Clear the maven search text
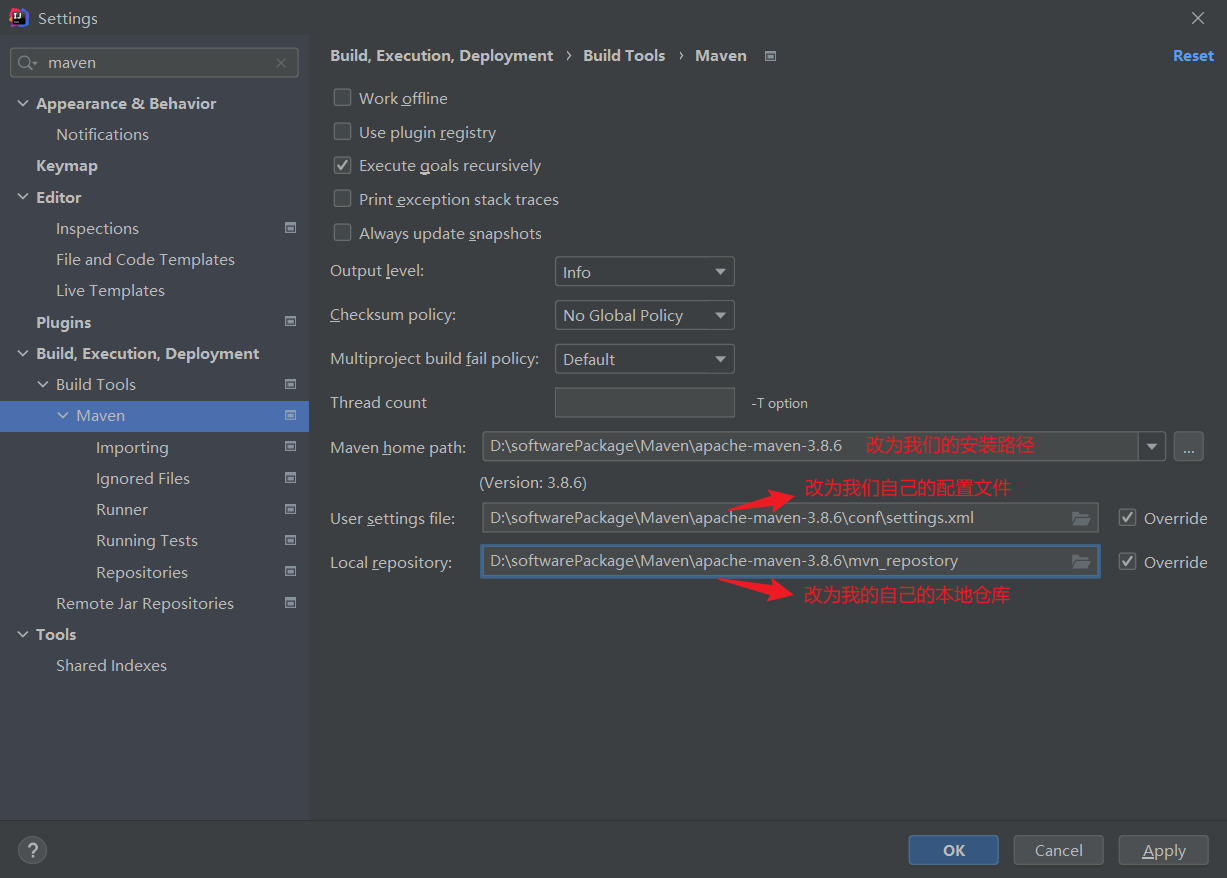 coord(281,63)
